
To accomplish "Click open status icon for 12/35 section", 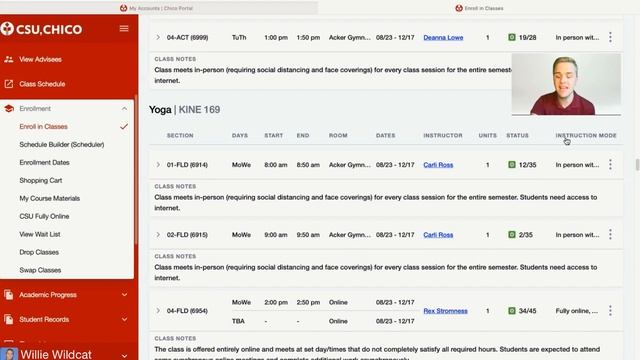I will (511, 164).
